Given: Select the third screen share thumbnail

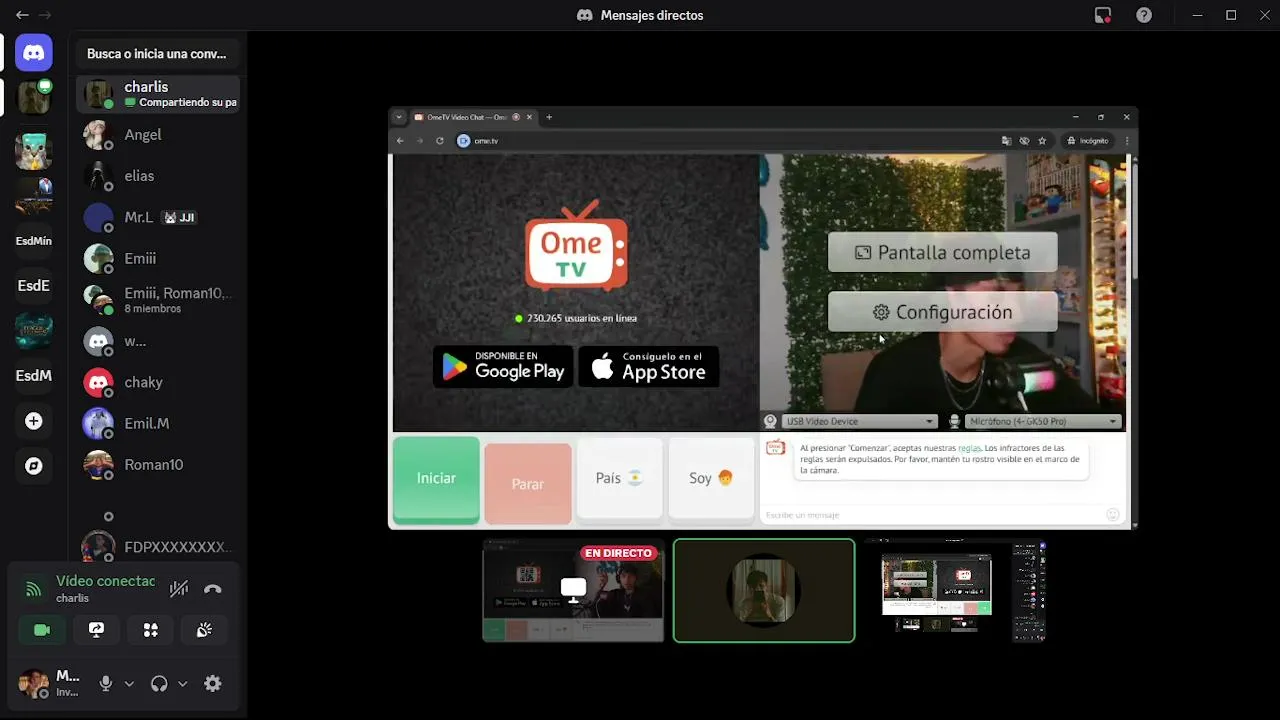Looking at the screenshot, I should (x=955, y=590).
